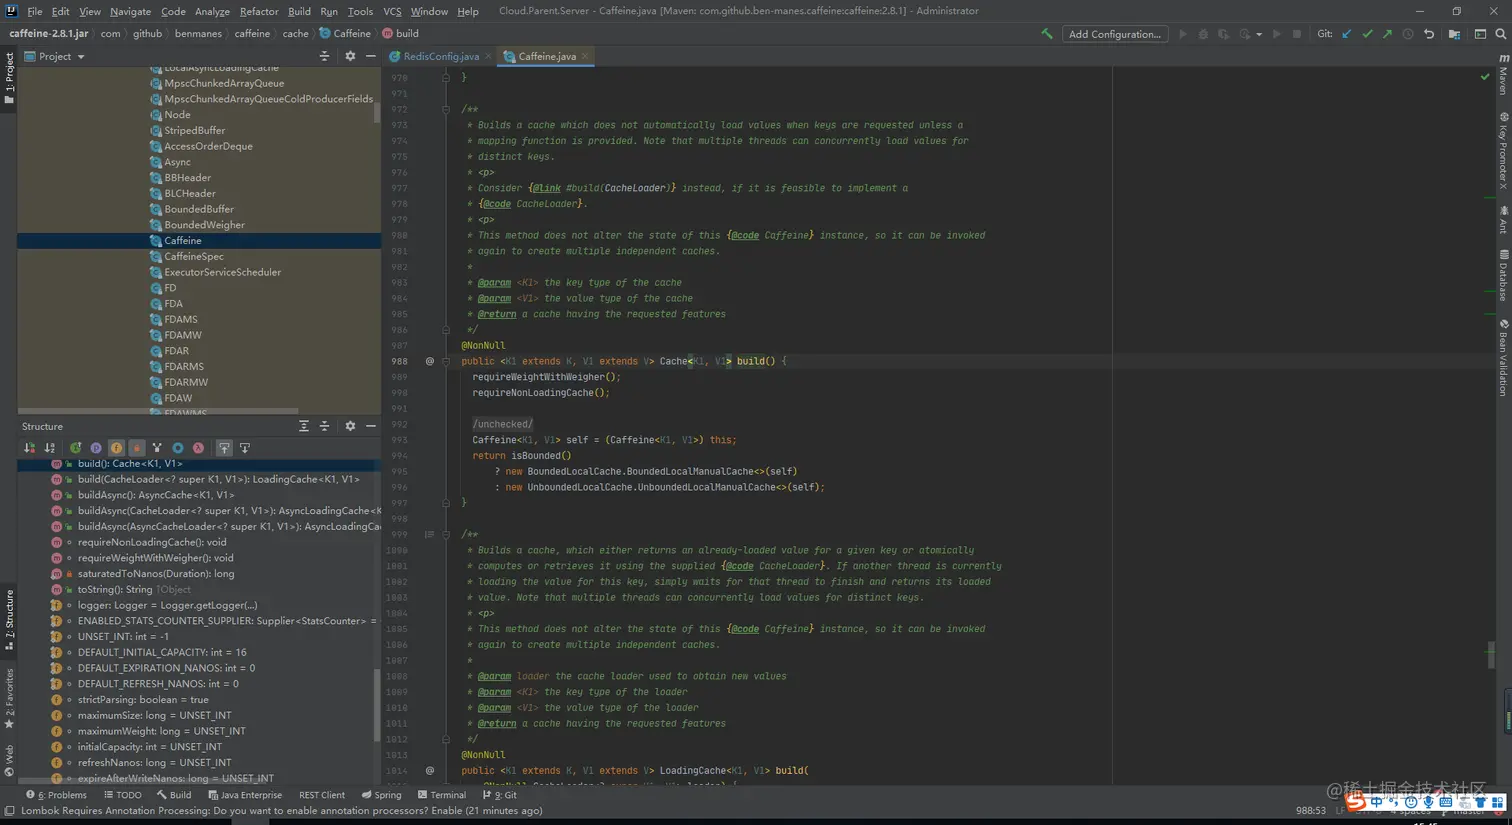Screen dimensions: 1512x825
Task: Collapse all in Structure panel
Action: coord(324,426)
